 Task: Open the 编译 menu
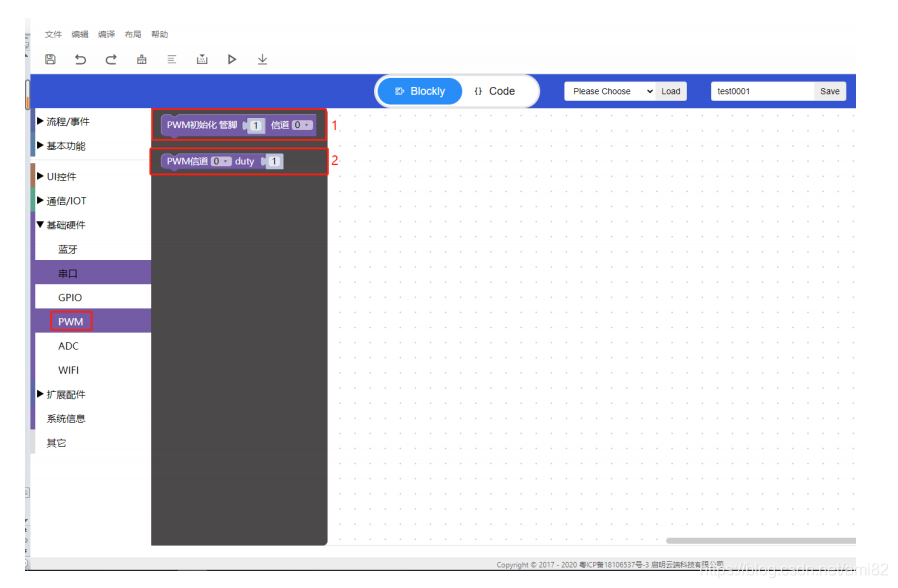pos(107,34)
